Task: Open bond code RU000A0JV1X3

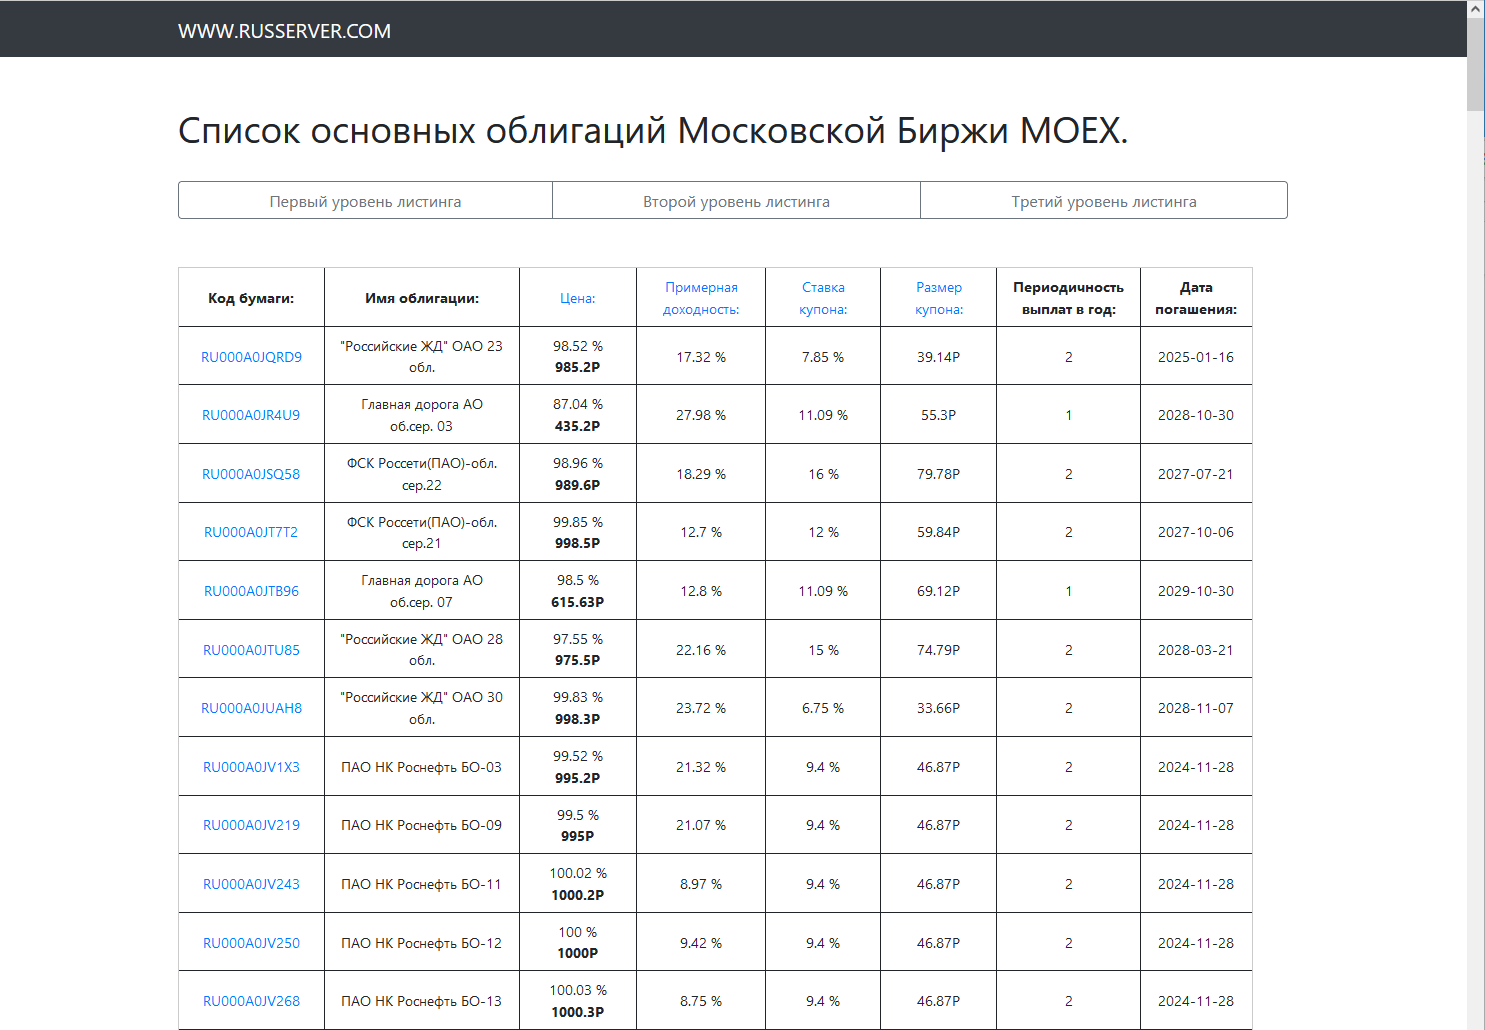Action: [x=251, y=767]
